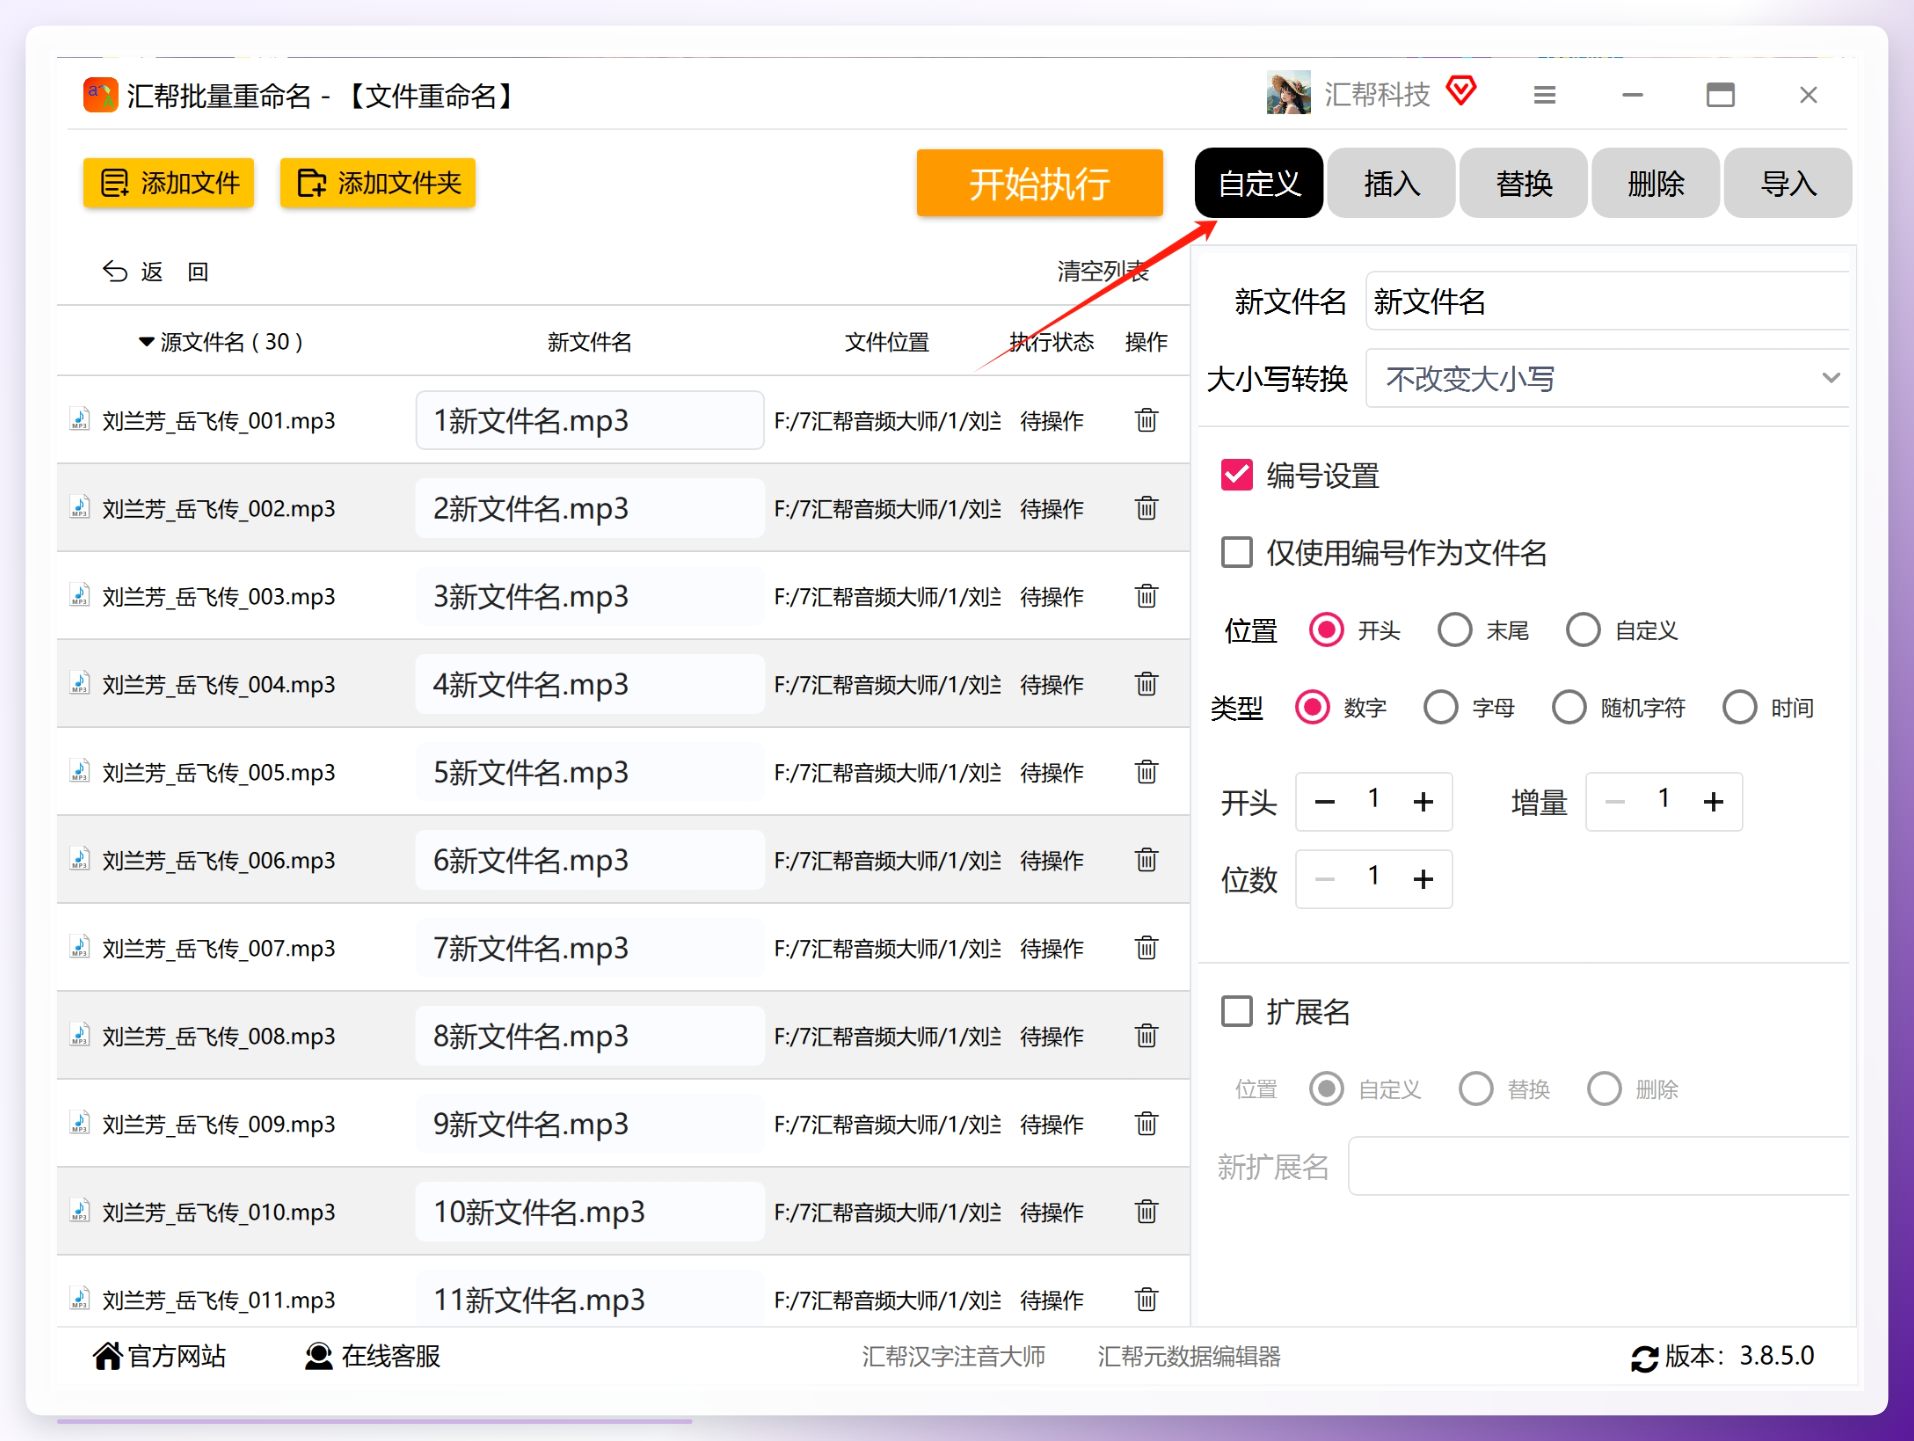
Task: Toggle sort arrow on 源文件名 column
Action: [146, 342]
